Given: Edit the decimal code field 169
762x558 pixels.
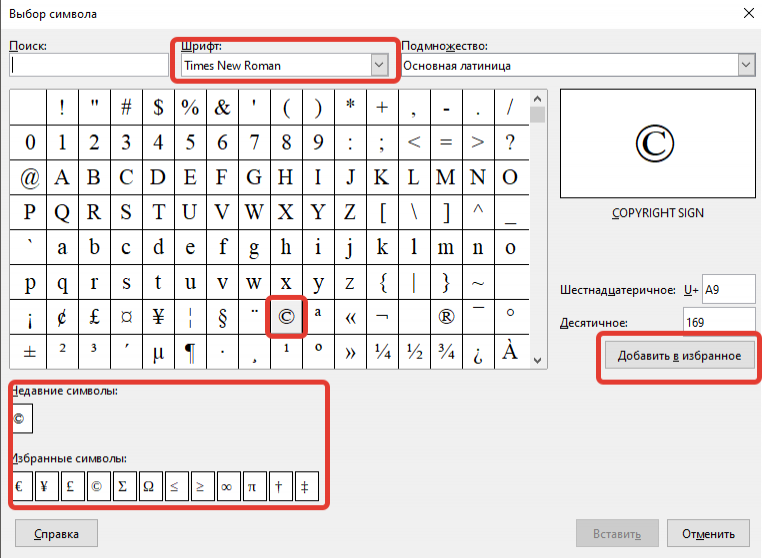Looking at the screenshot, I should (x=719, y=322).
